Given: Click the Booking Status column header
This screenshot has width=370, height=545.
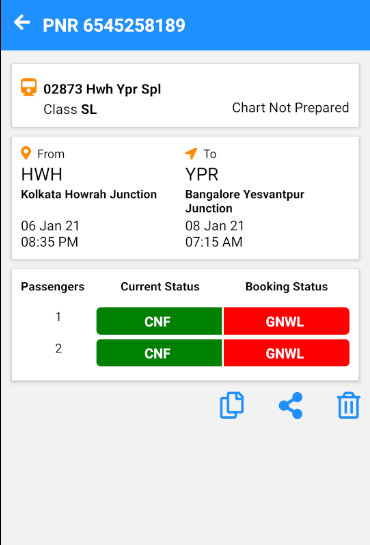Looking at the screenshot, I should point(287,286).
